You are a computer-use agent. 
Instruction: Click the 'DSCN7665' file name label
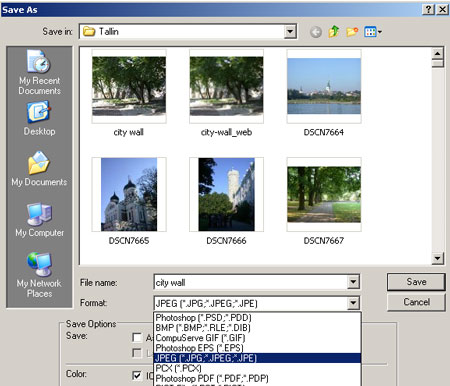[129, 241]
